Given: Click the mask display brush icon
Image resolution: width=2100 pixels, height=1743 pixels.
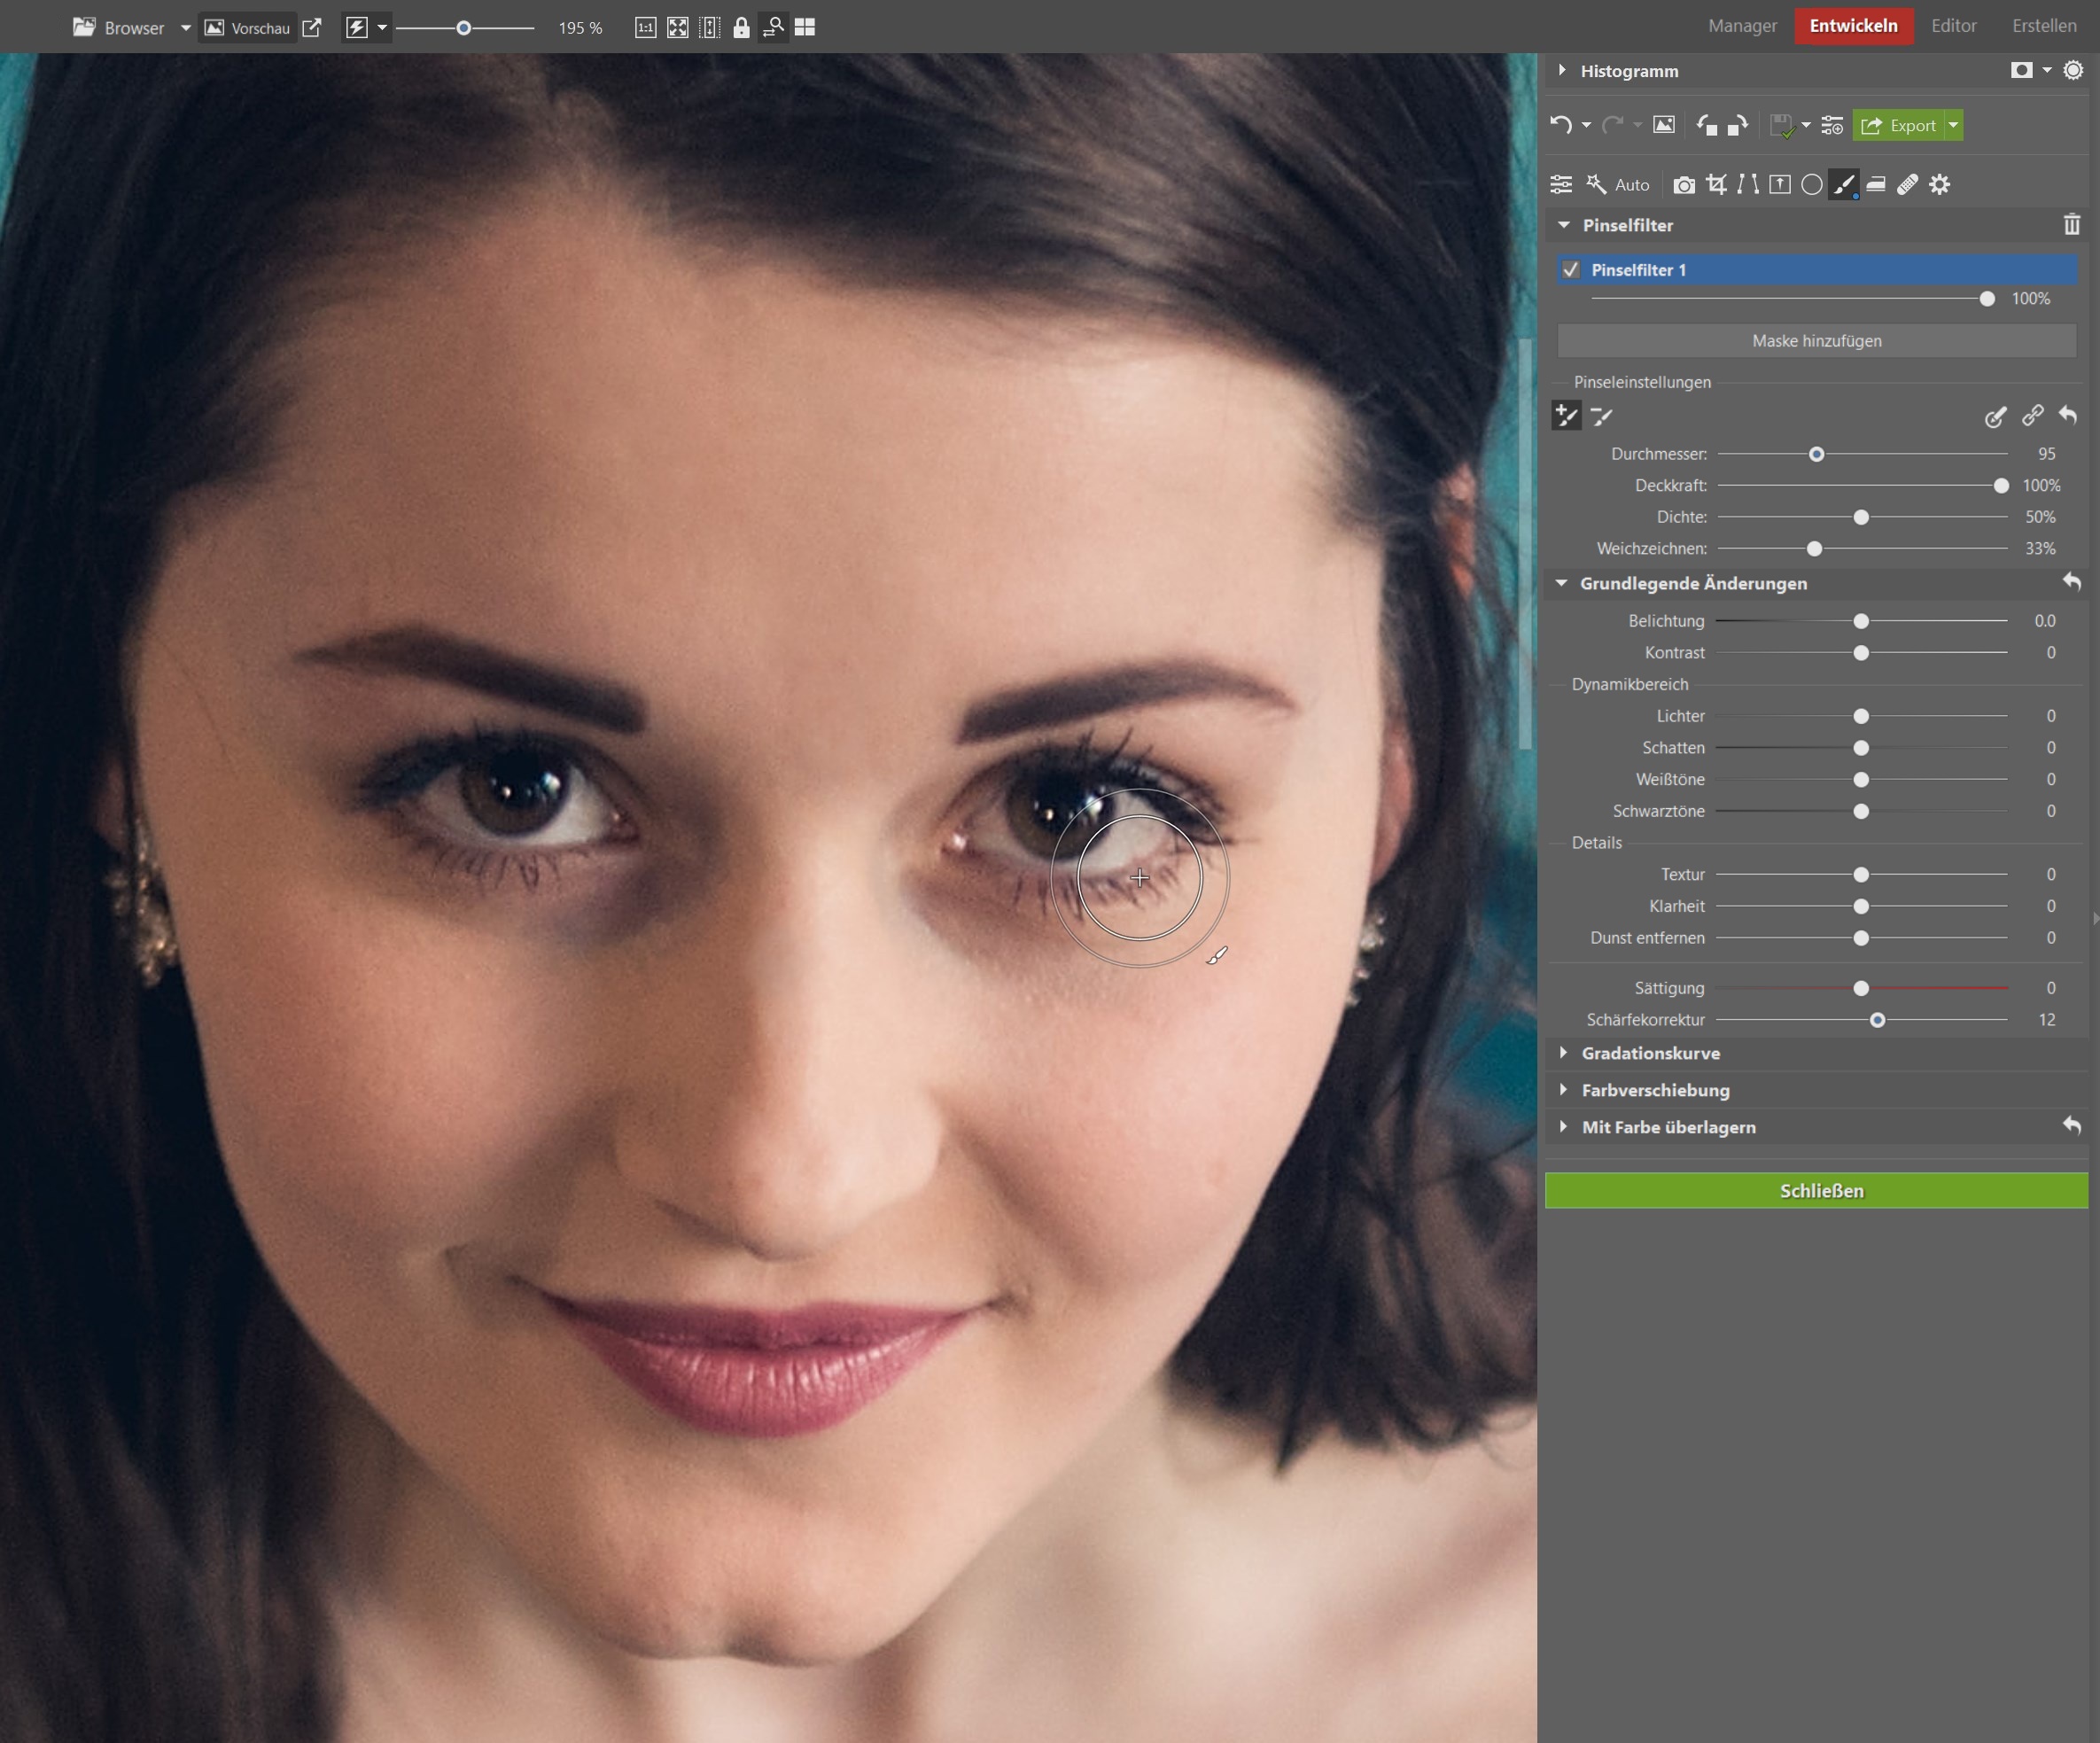Looking at the screenshot, I should click(x=1995, y=416).
